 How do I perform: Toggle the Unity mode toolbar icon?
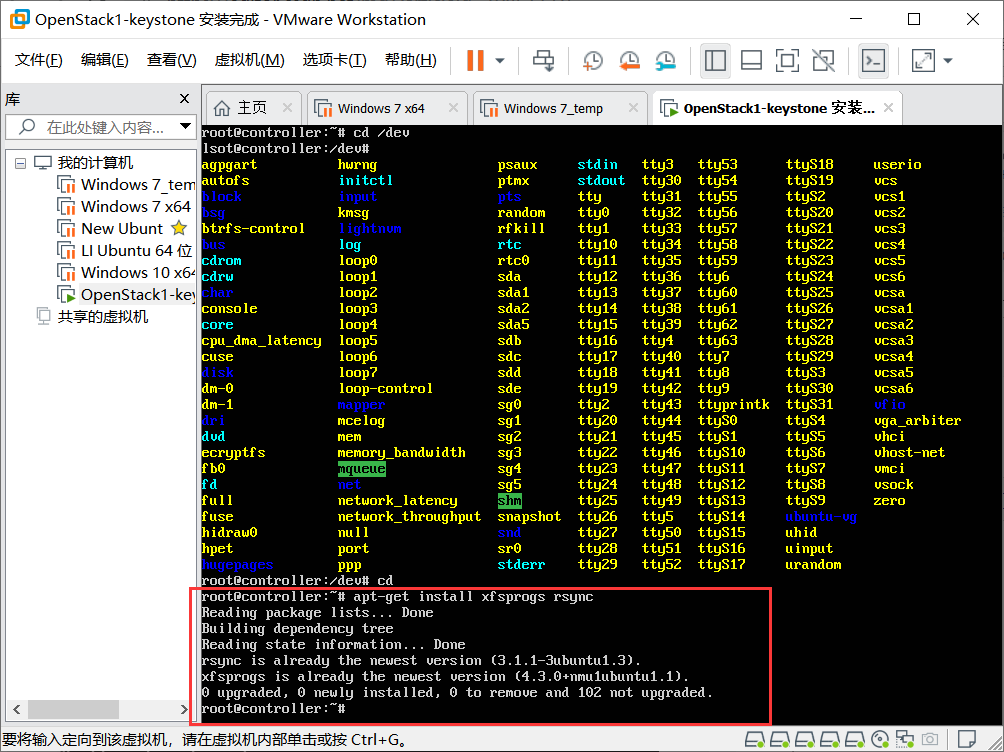823,61
